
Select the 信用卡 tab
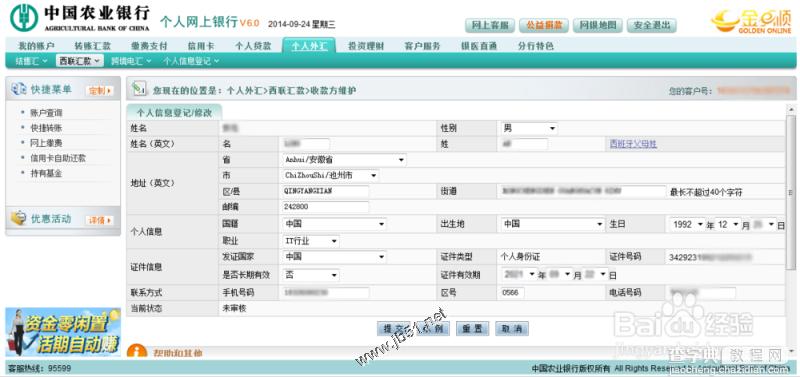coord(201,46)
